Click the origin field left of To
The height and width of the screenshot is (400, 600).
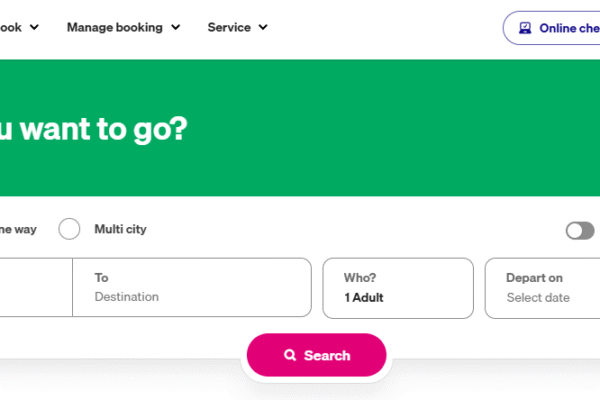point(35,288)
